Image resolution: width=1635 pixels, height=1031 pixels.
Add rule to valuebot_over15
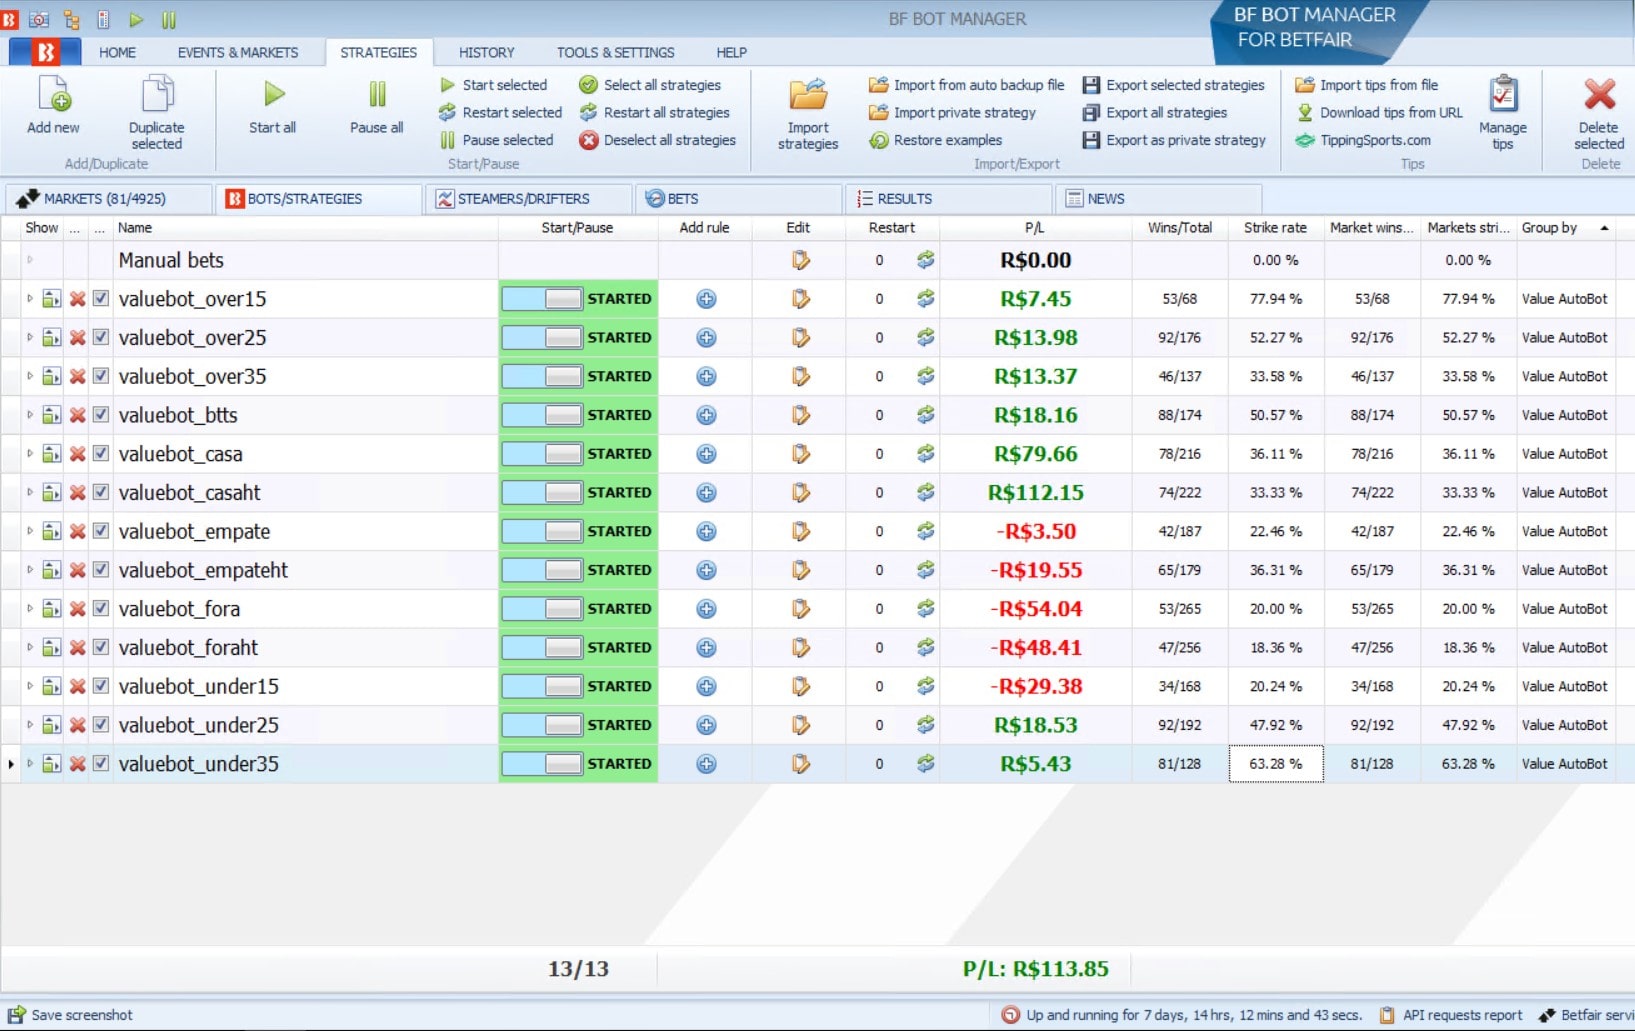pyautogui.click(x=706, y=299)
